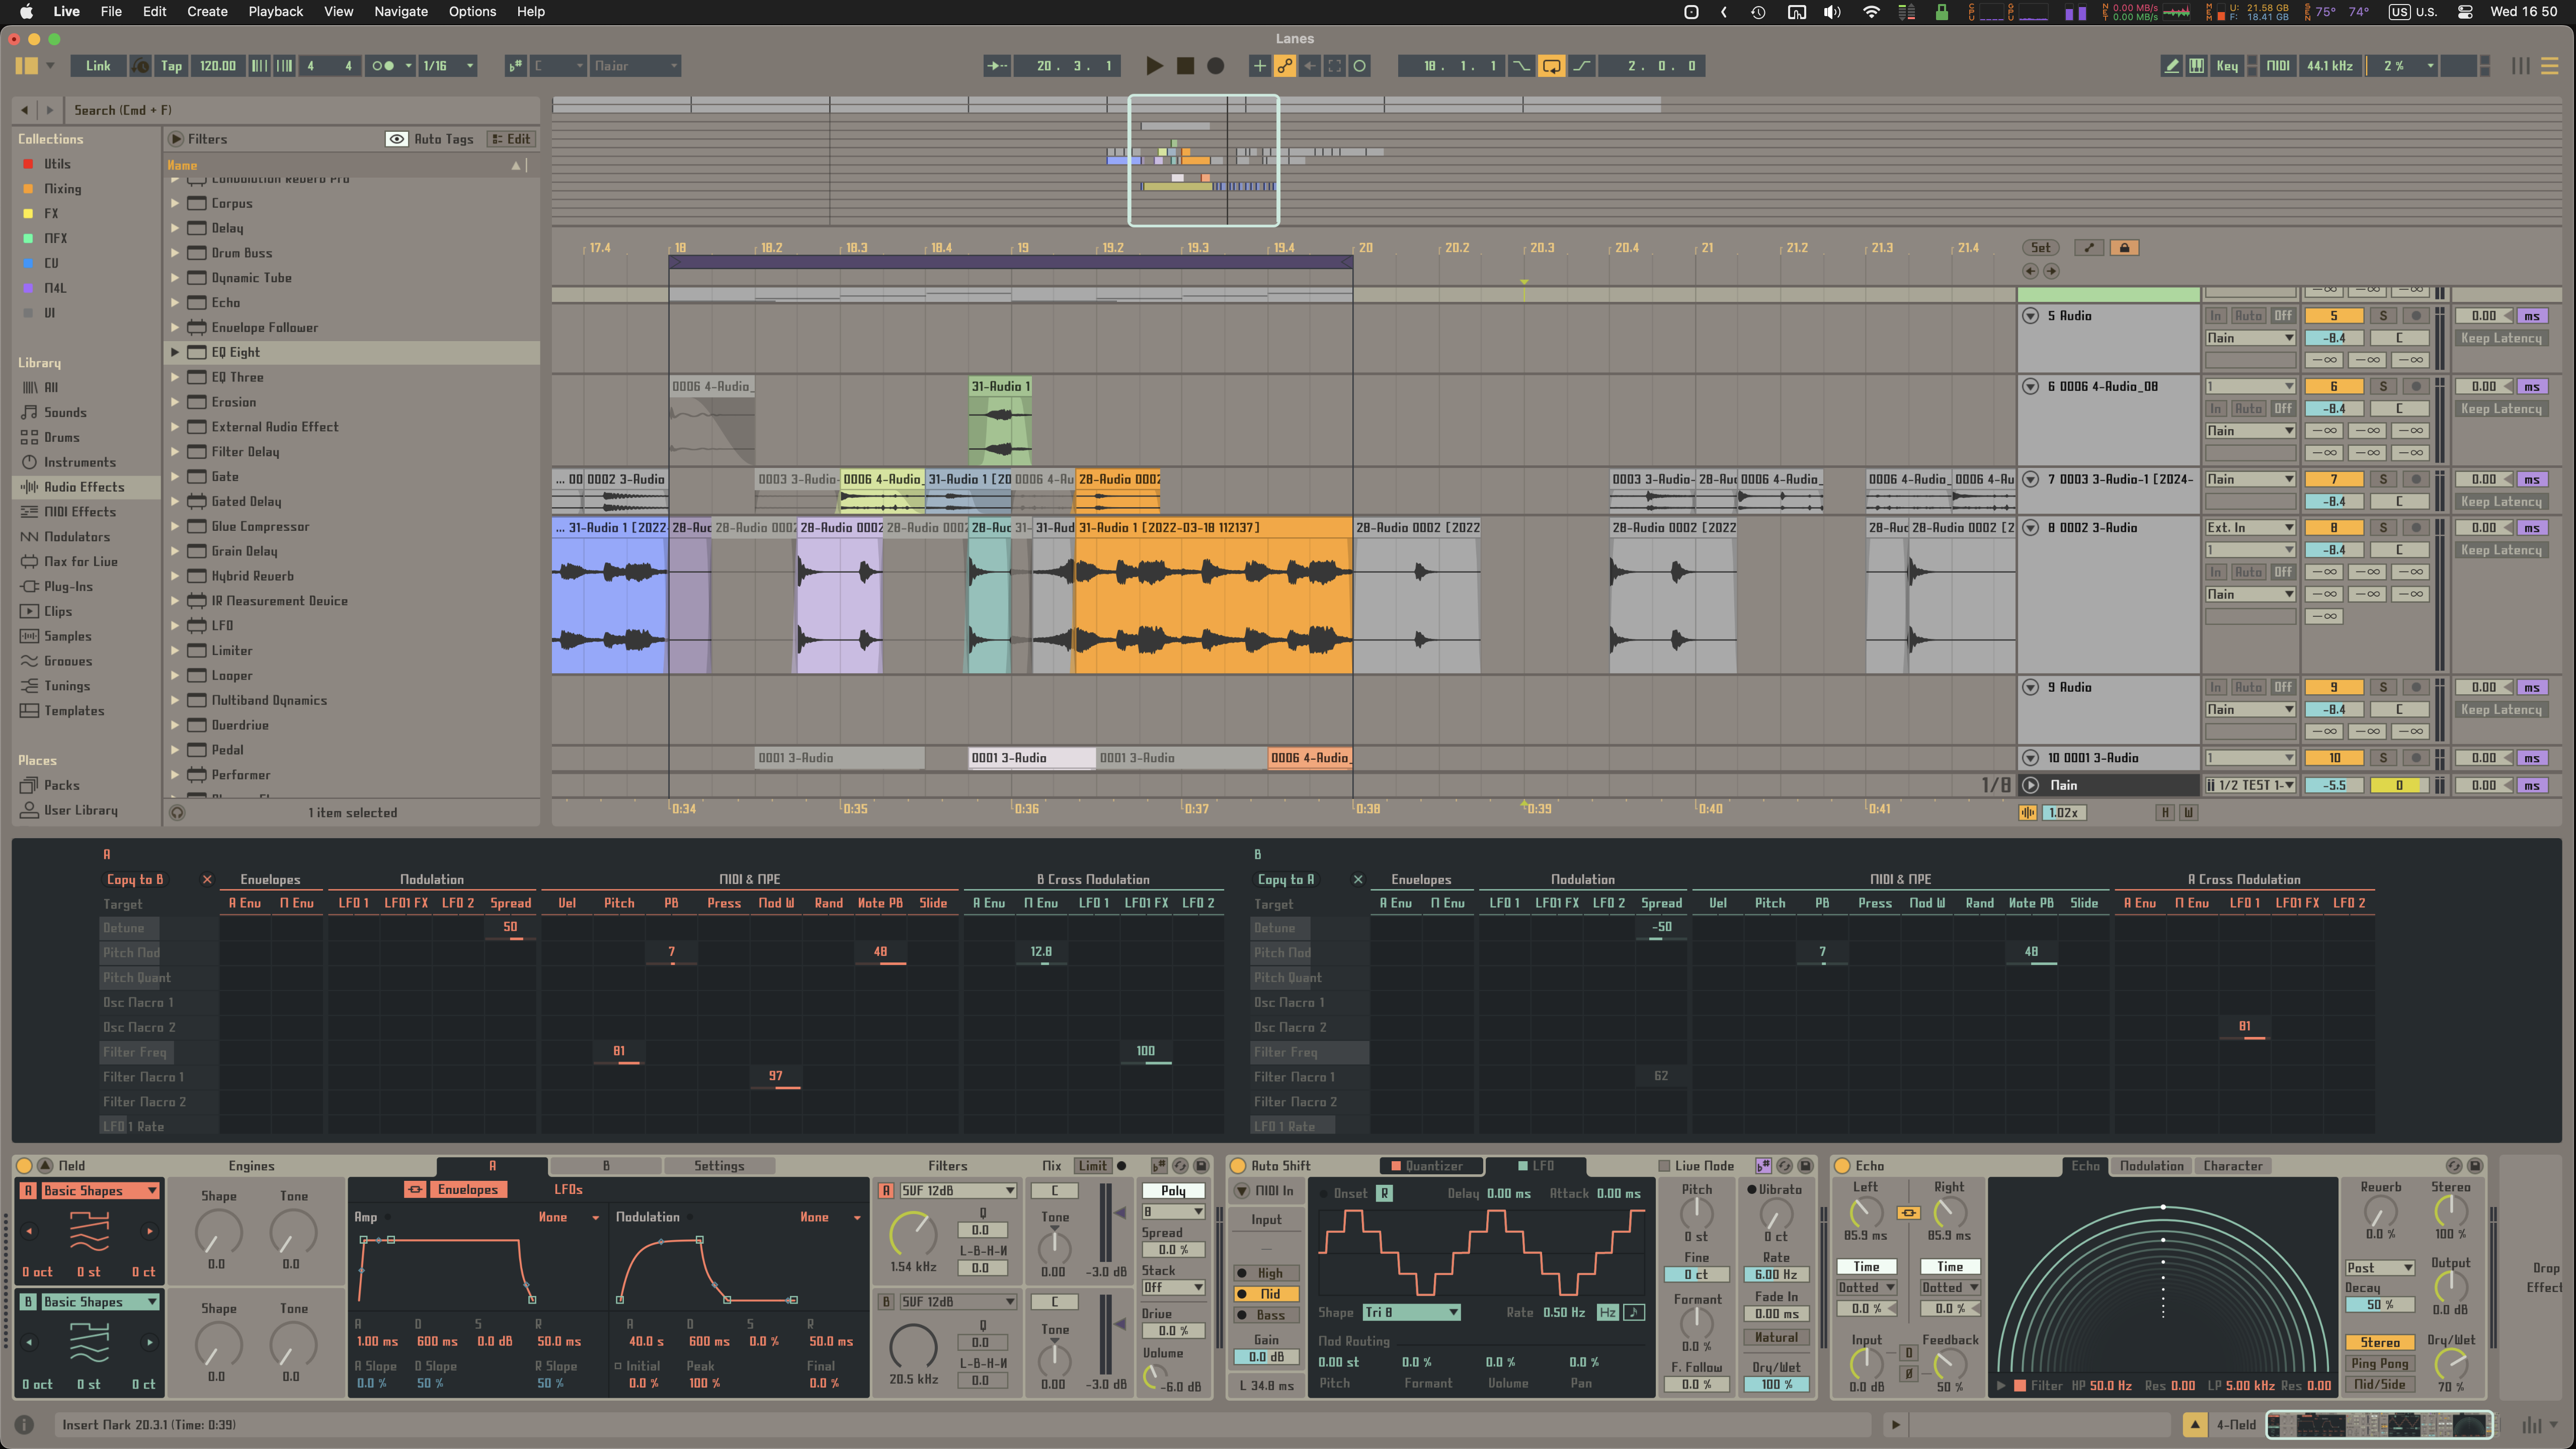The image size is (2576, 1449).
Task: Enable MIDI map mode
Action: tap(2278, 66)
